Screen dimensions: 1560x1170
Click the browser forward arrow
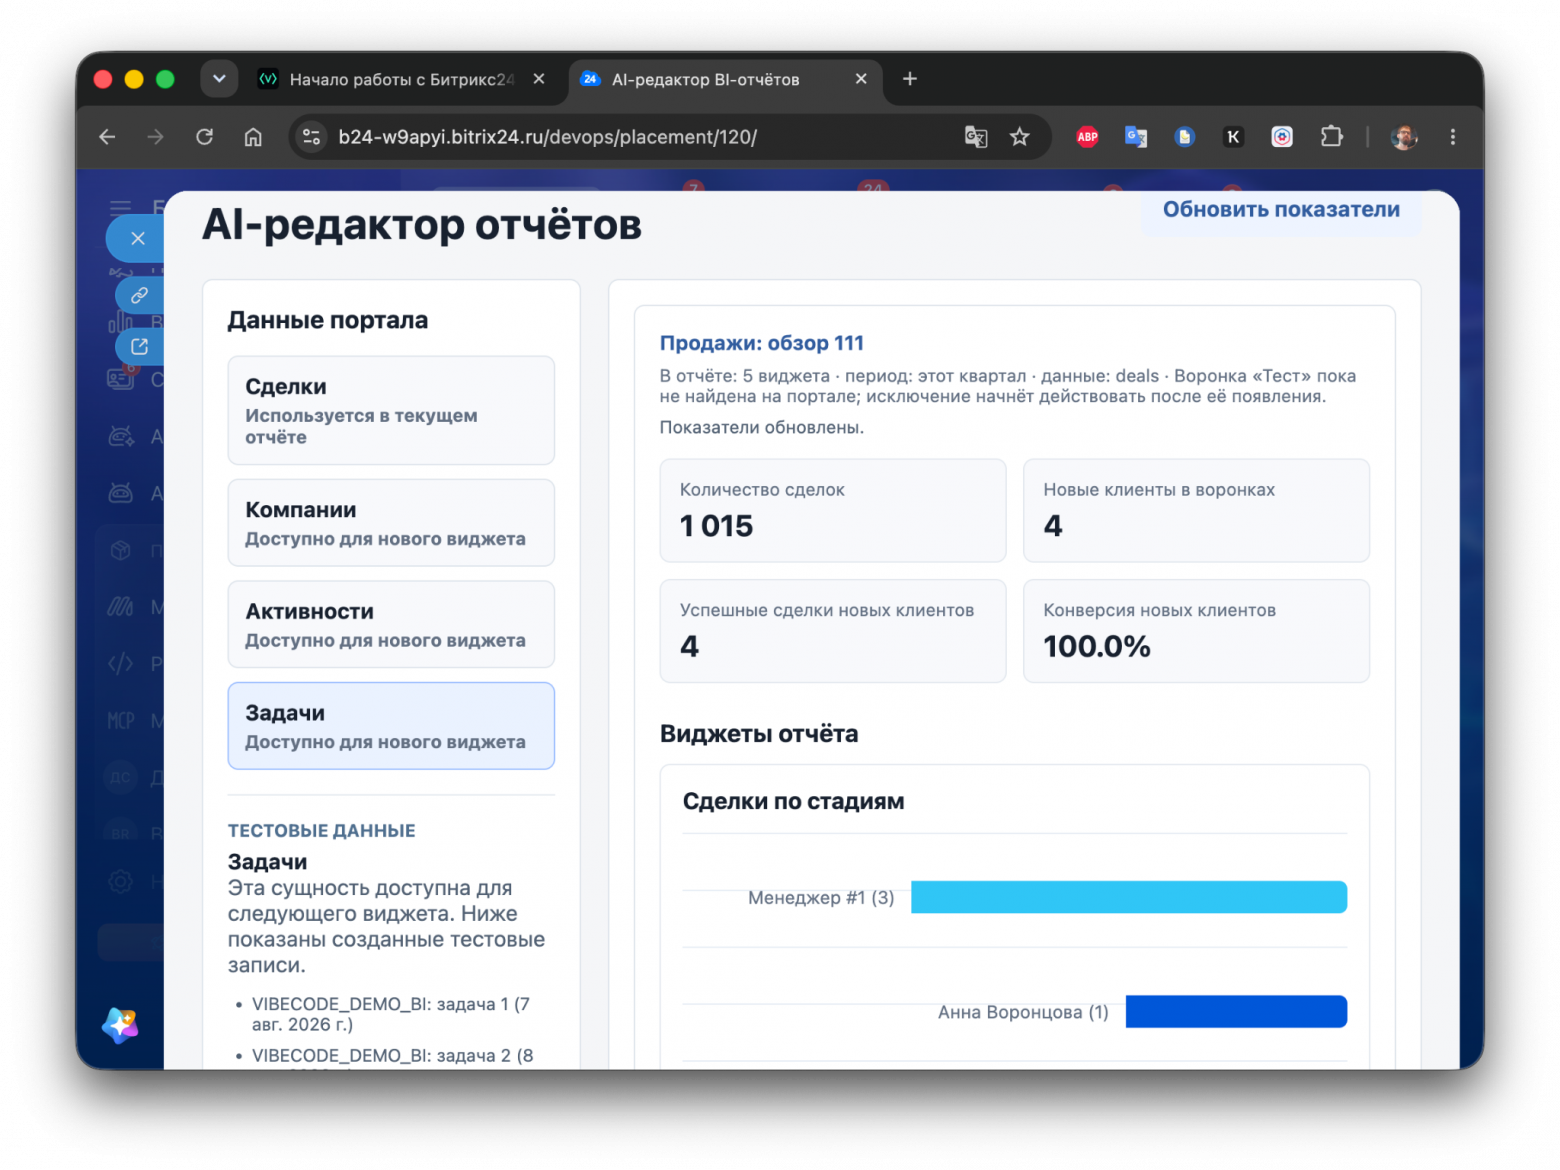[x=156, y=137]
